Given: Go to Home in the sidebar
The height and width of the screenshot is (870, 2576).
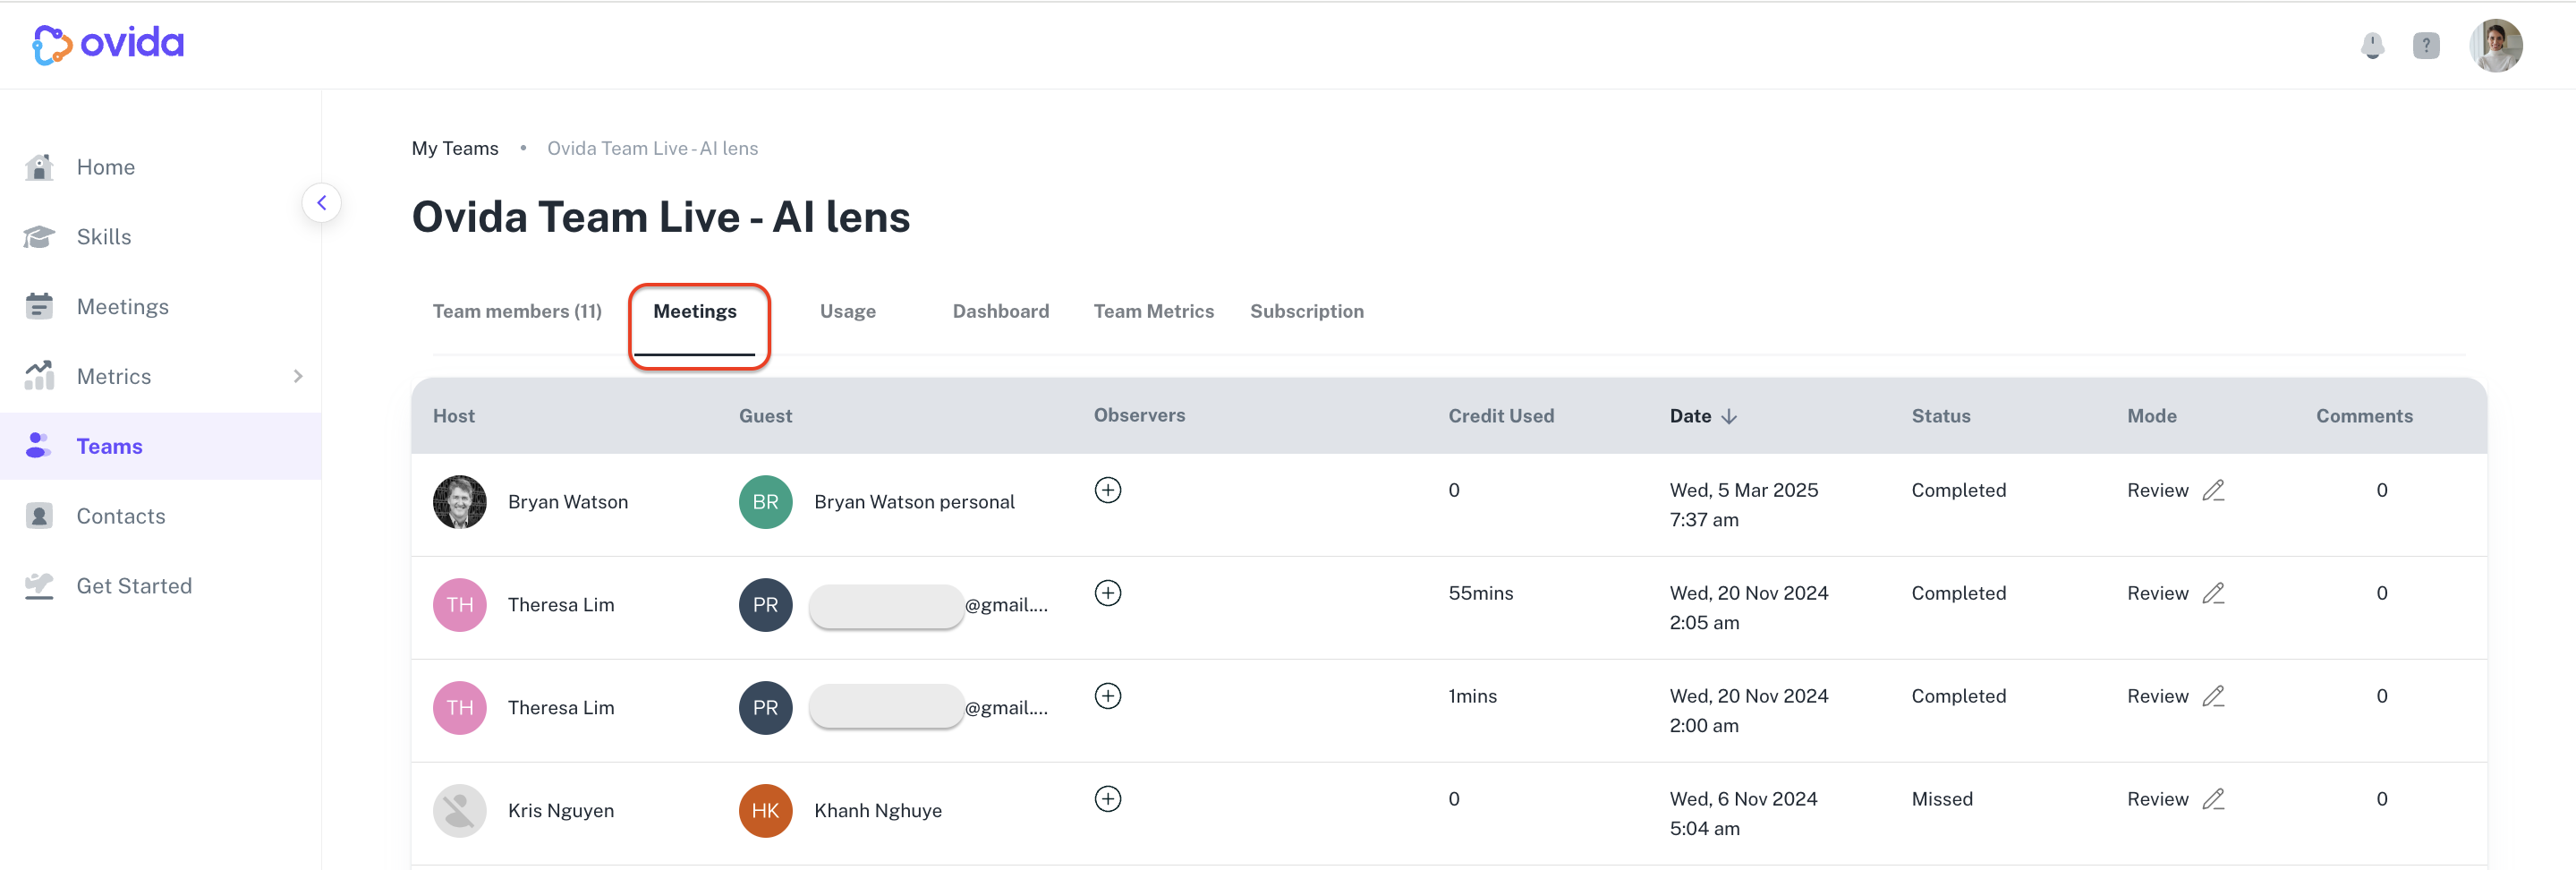Looking at the screenshot, I should point(161,167).
